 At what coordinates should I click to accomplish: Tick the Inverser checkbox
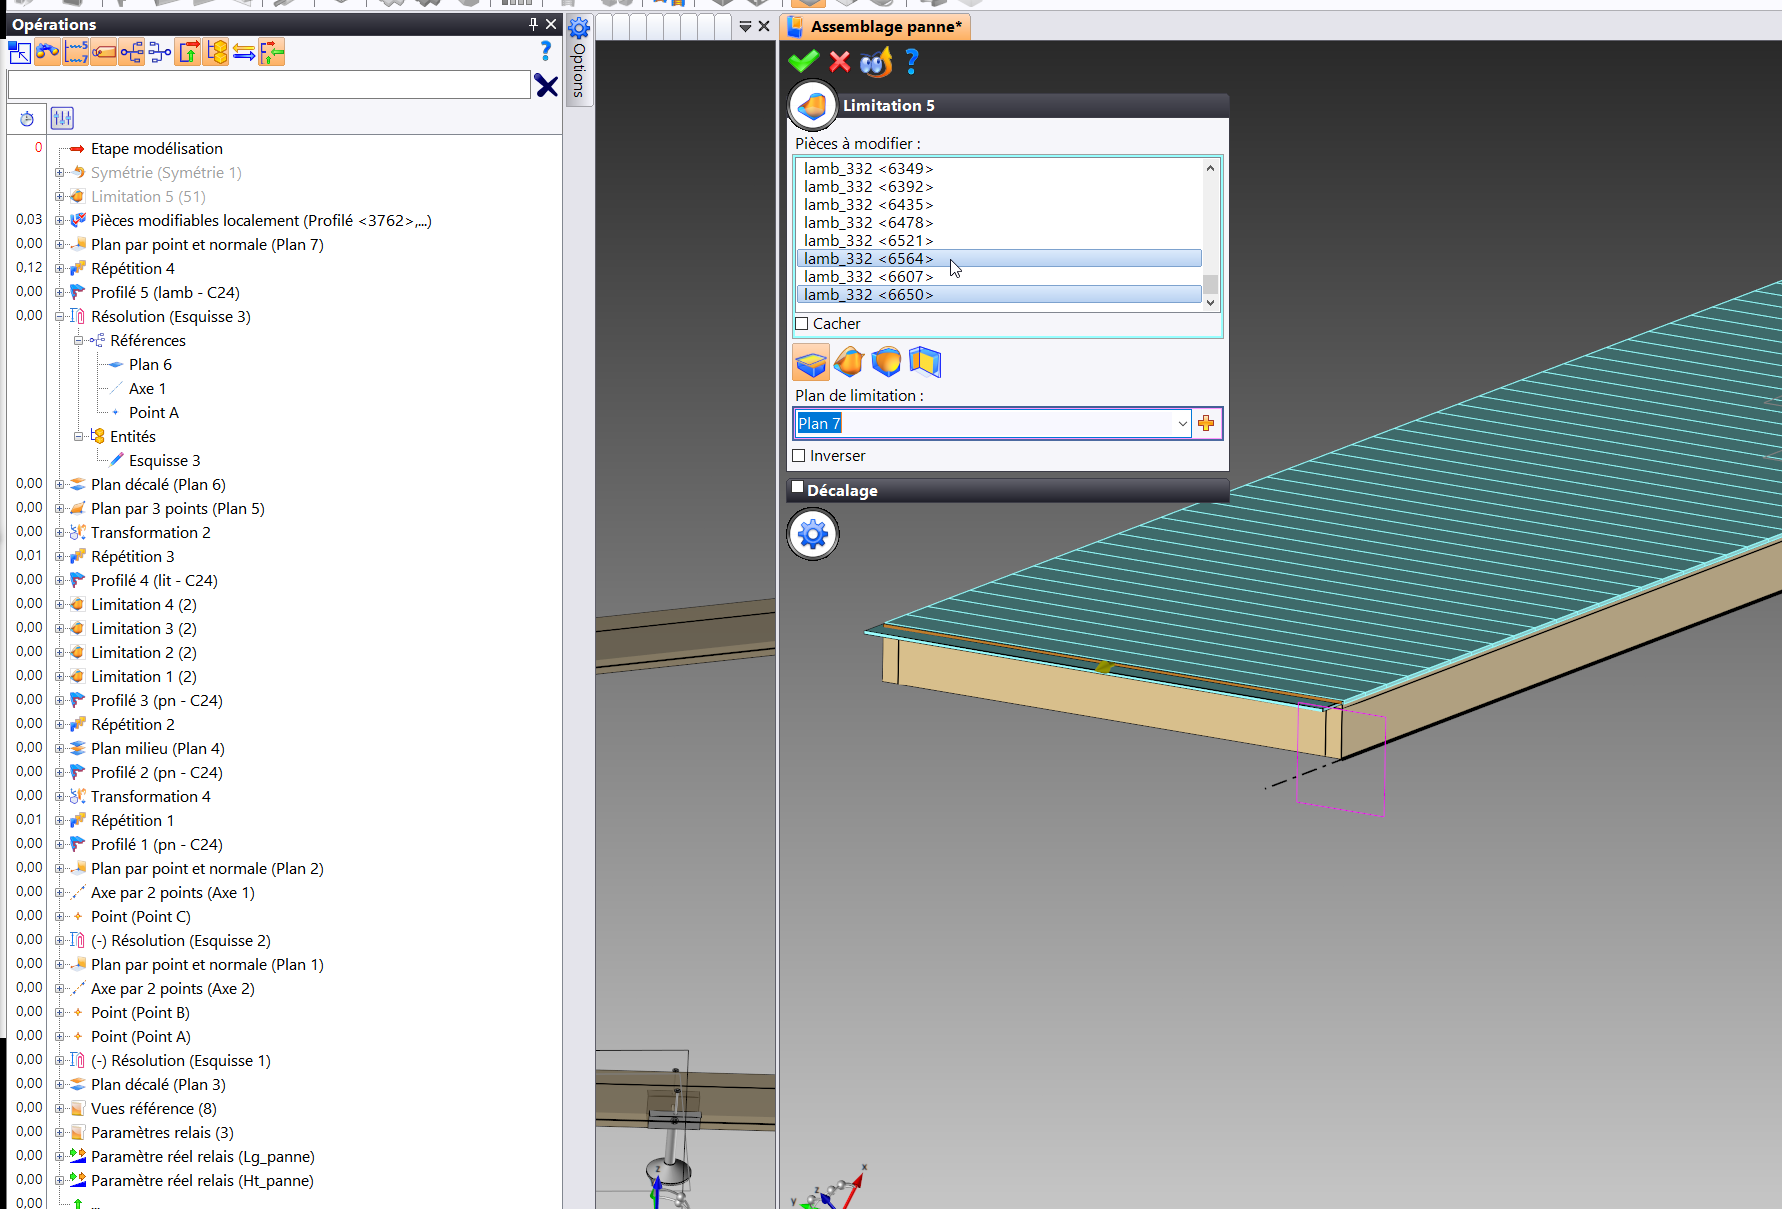coord(798,456)
